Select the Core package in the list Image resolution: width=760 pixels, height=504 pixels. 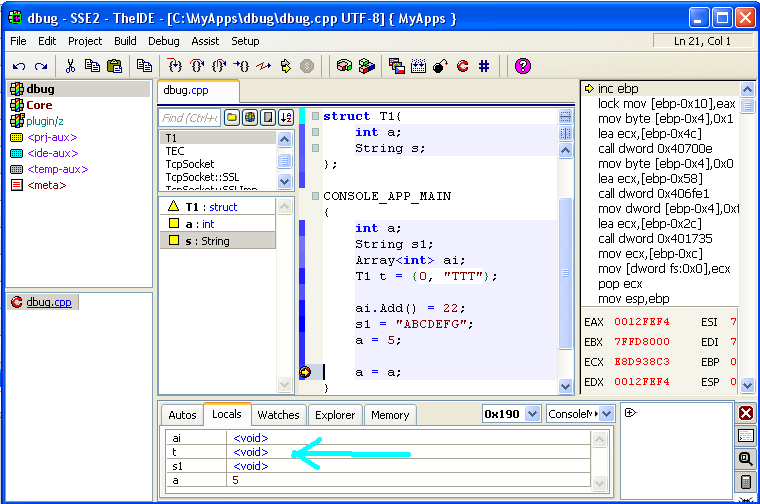[39, 105]
